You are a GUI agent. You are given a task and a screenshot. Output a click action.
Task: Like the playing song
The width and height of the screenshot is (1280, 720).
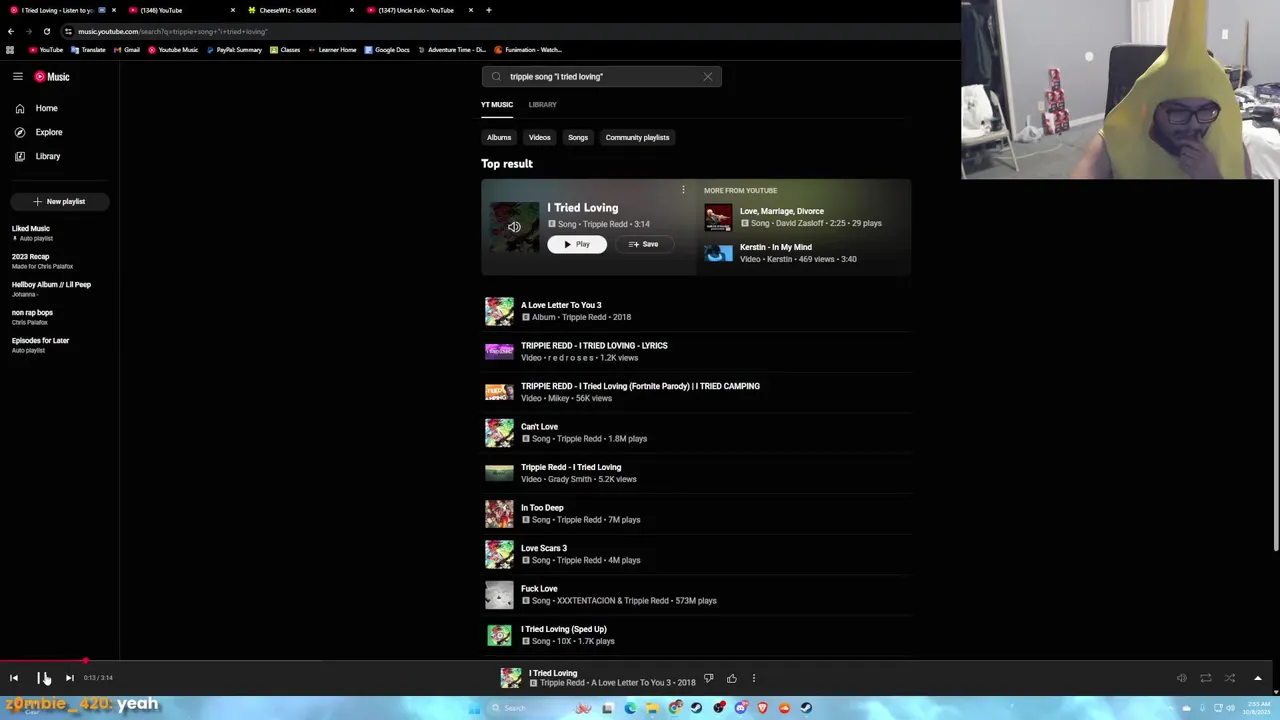[x=731, y=678]
